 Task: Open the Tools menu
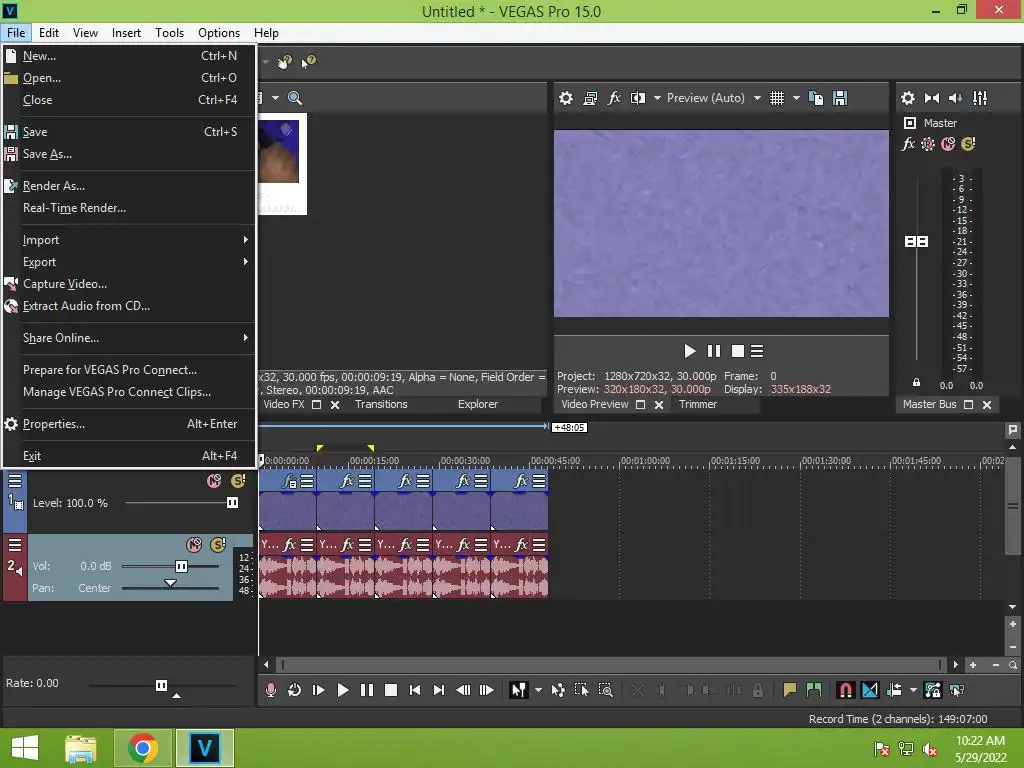tap(169, 33)
